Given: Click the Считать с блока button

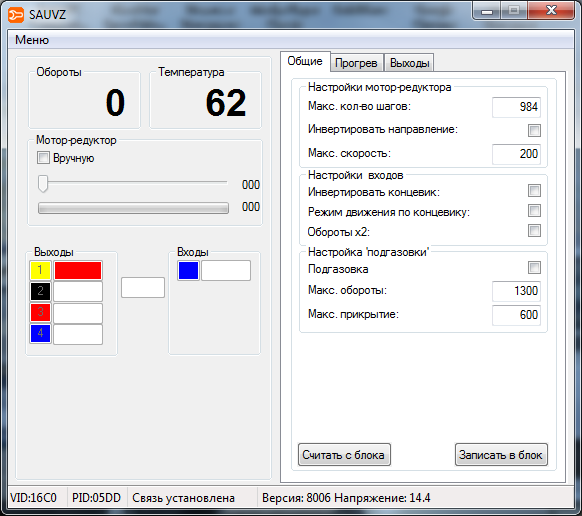Looking at the screenshot, I should coord(344,455).
